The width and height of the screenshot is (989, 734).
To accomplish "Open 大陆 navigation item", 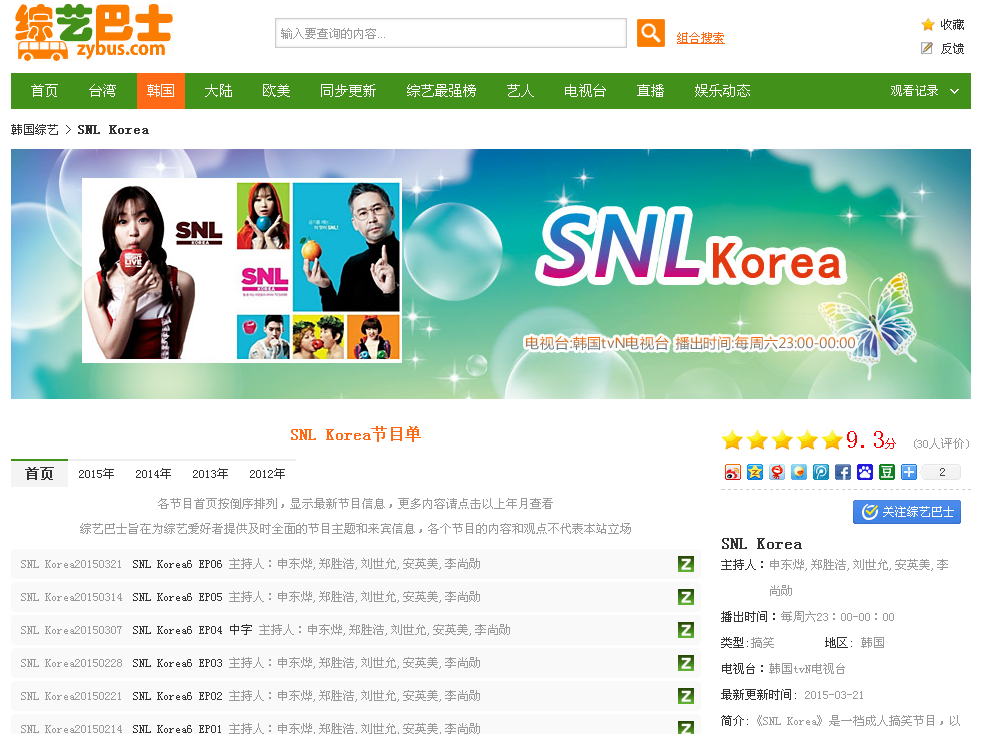I will [218, 91].
